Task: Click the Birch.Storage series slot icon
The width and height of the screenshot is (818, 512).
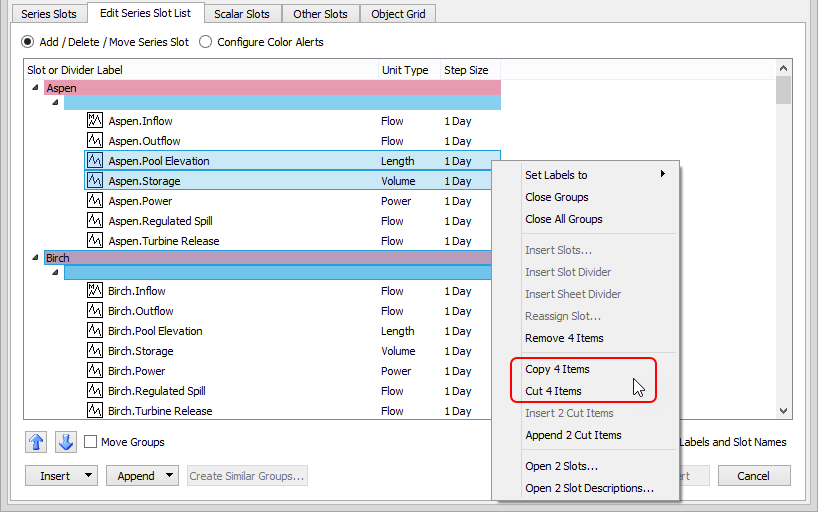Action: (96, 351)
